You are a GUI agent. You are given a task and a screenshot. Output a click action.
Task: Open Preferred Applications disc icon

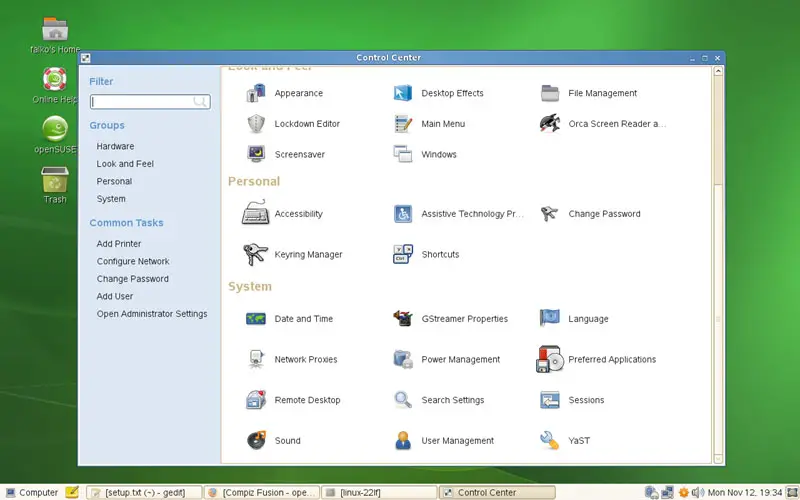[x=550, y=359]
